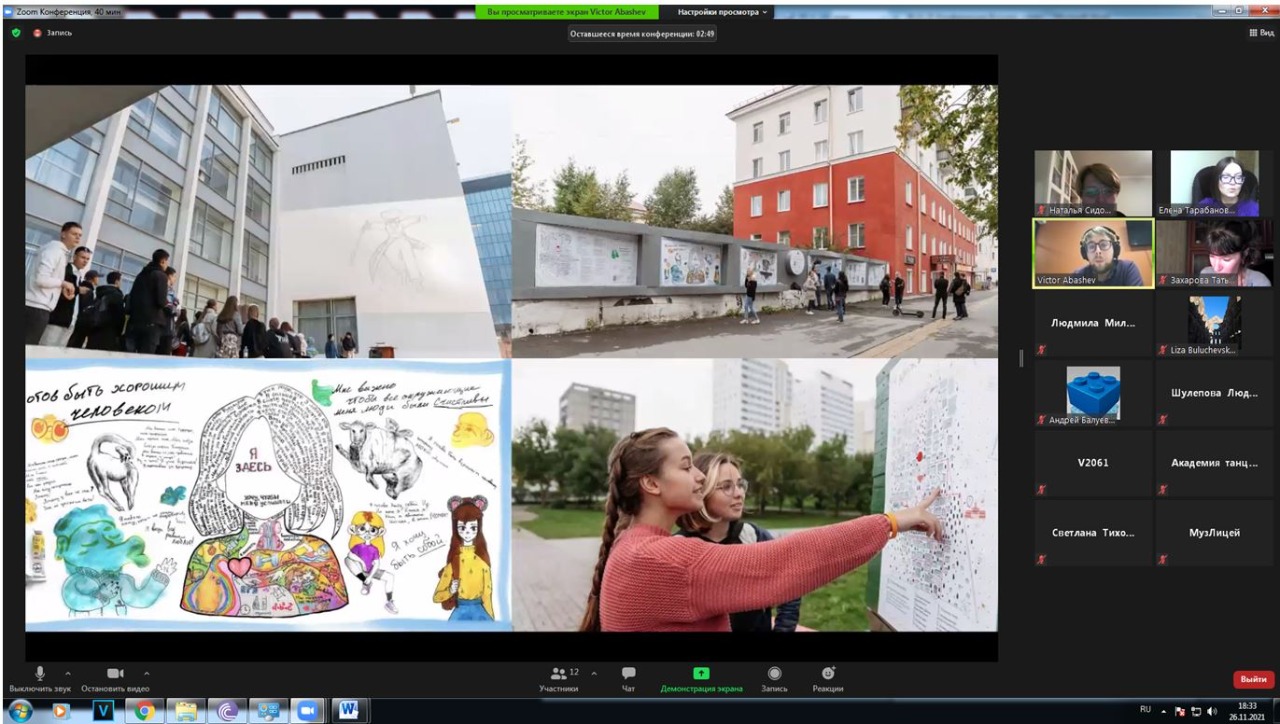The image size is (1280, 724).
Task: Start Демонстрация экрана screen sharing
Action: 701,677
